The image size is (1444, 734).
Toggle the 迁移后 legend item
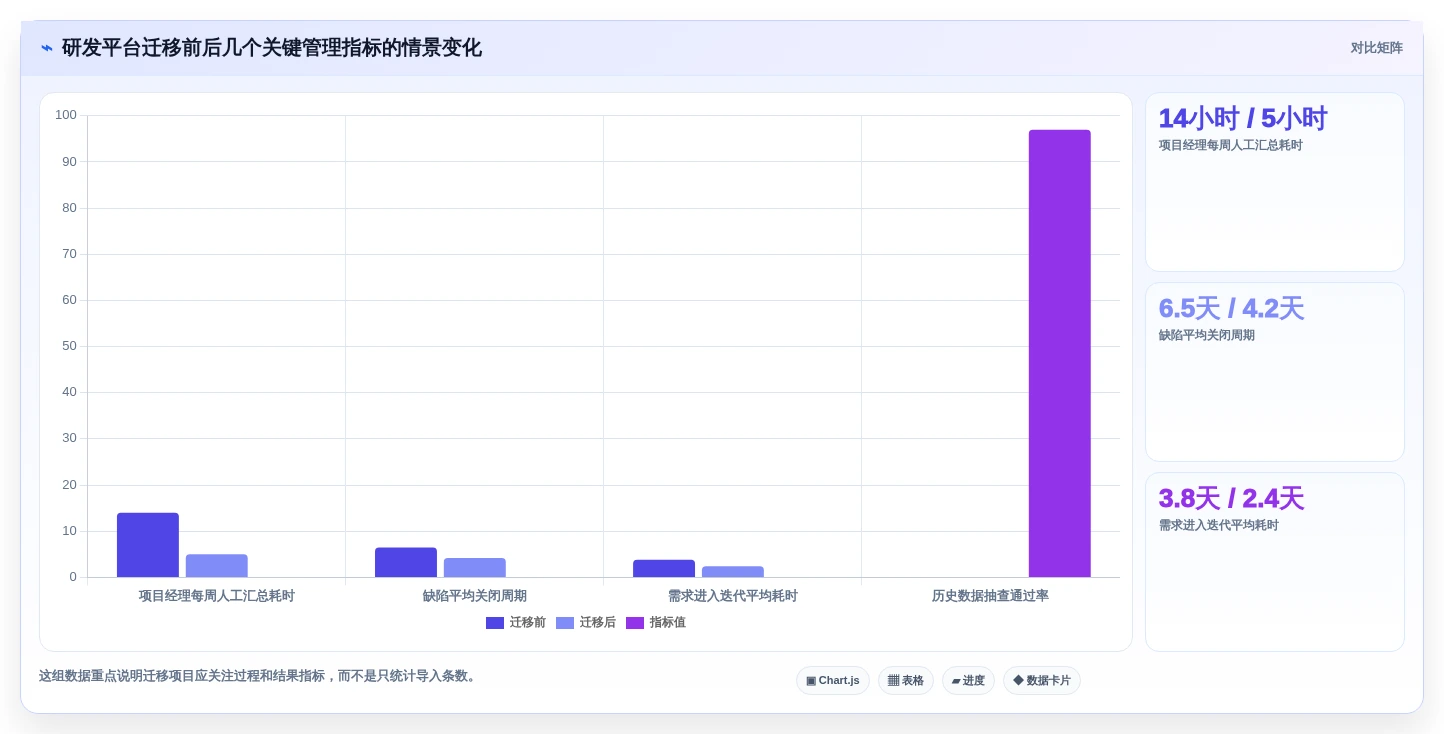click(586, 622)
